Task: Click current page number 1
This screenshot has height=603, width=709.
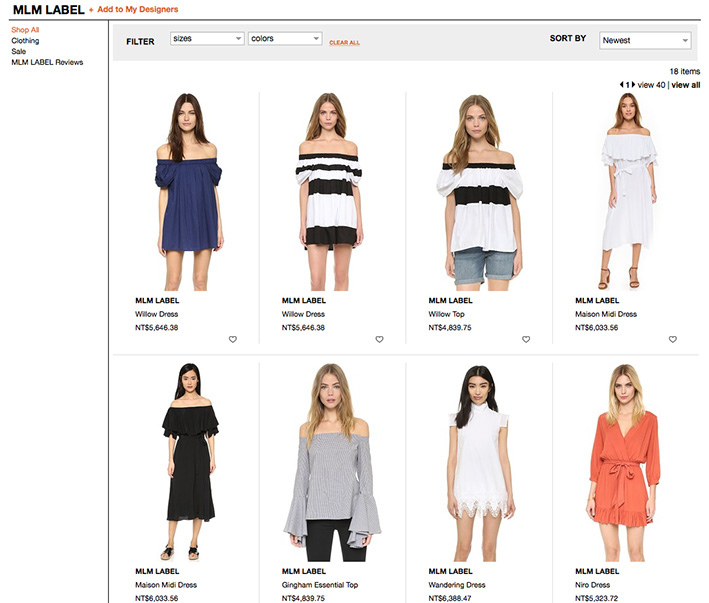Action: 628,85
